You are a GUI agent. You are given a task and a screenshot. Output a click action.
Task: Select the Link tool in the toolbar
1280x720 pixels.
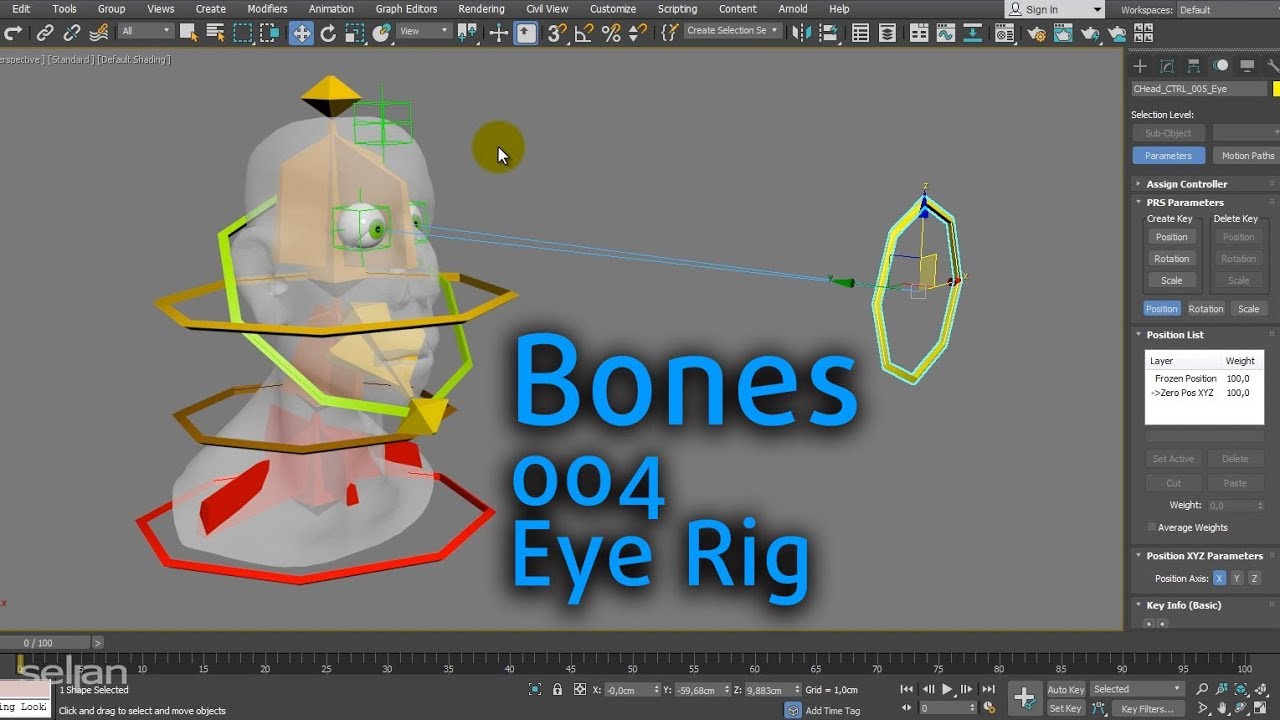pos(45,32)
